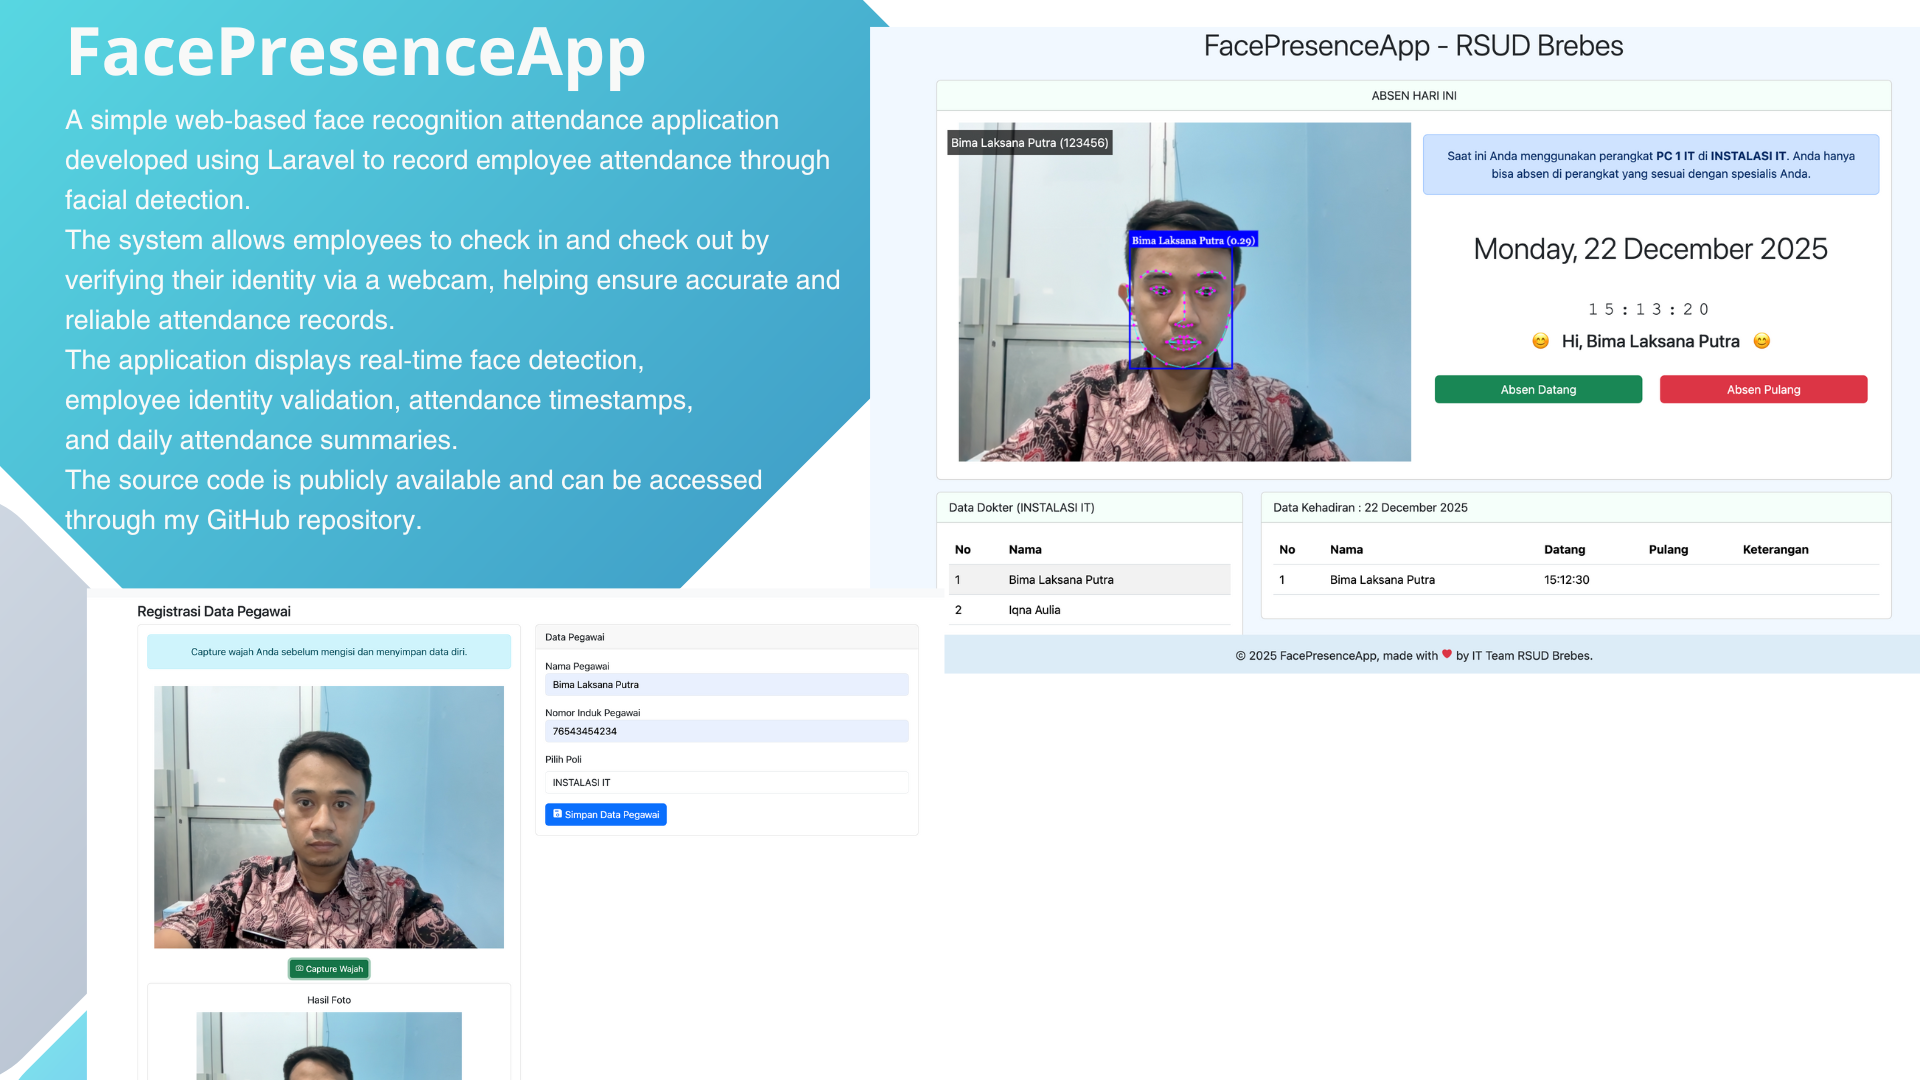
Task: Open the Pilih Poli dropdown
Action: [x=726, y=783]
